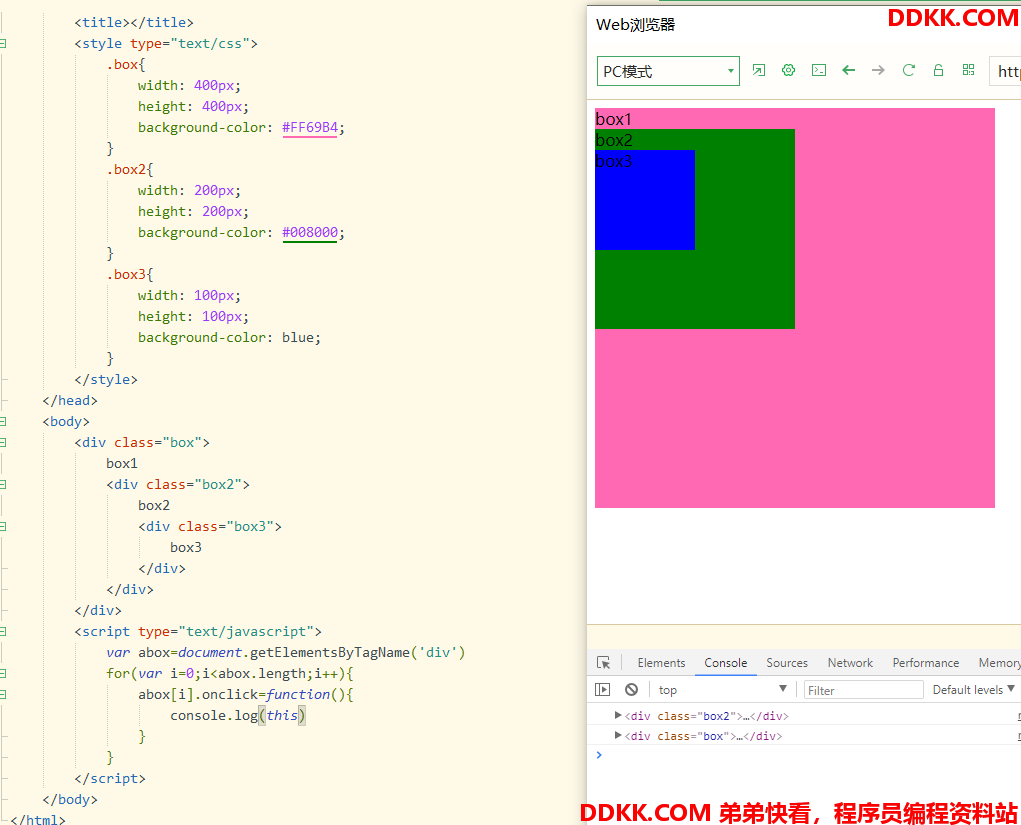Go to the Network tab

(x=850, y=663)
